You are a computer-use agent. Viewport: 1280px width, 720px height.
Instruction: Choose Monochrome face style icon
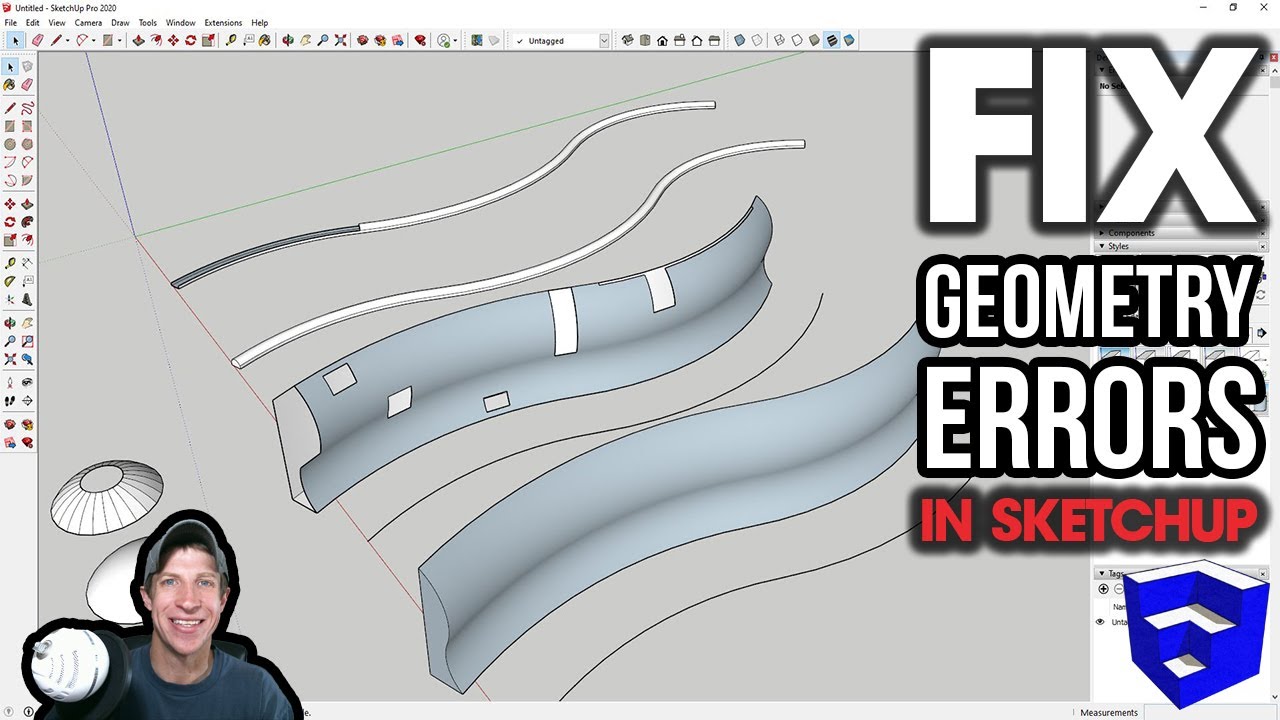[849, 40]
